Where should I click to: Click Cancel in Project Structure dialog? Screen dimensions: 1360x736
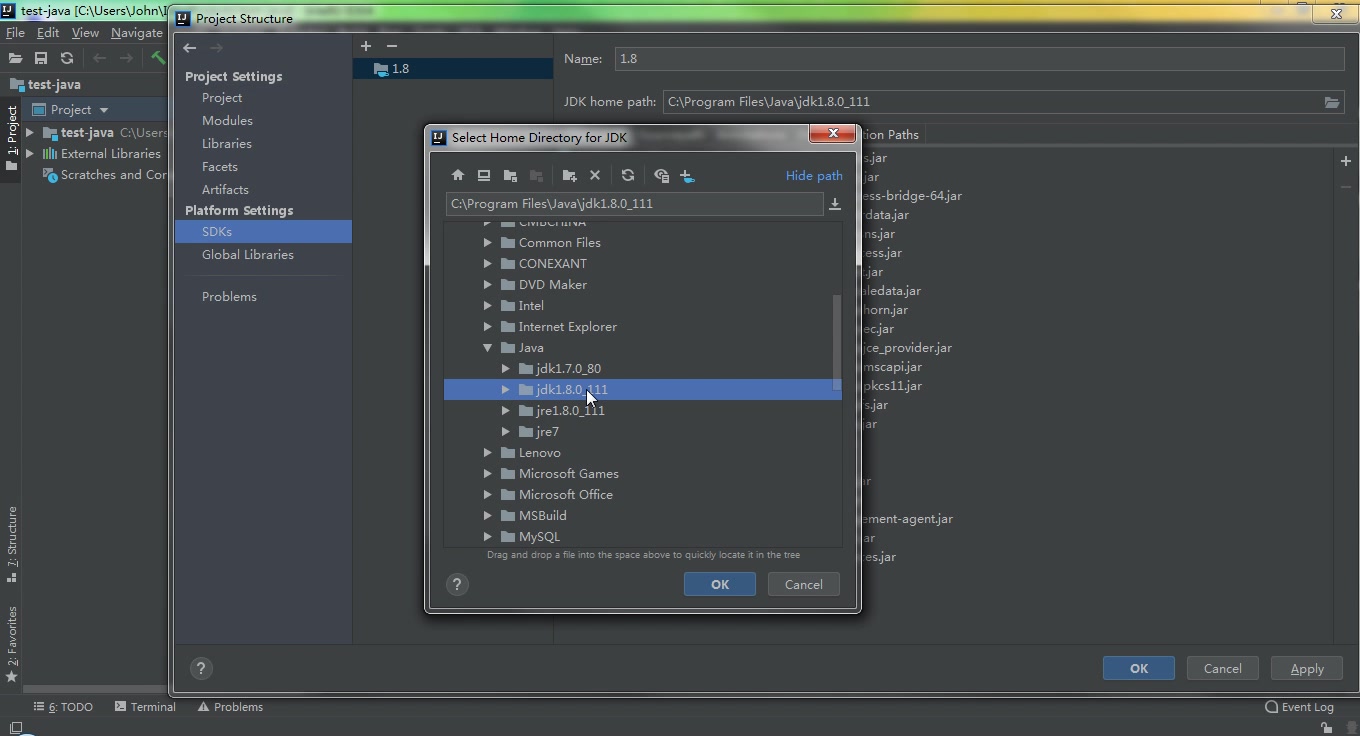[x=1223, y=669]
